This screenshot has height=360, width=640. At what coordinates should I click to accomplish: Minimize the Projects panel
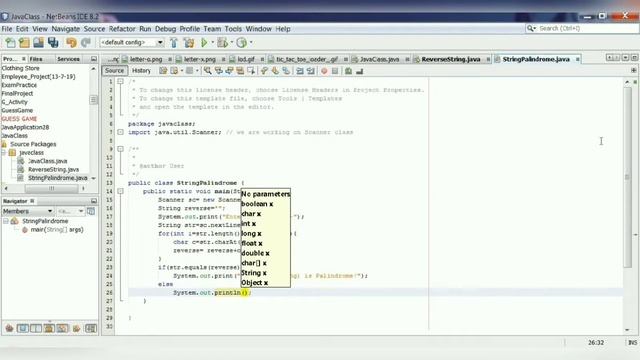point(93,59)
